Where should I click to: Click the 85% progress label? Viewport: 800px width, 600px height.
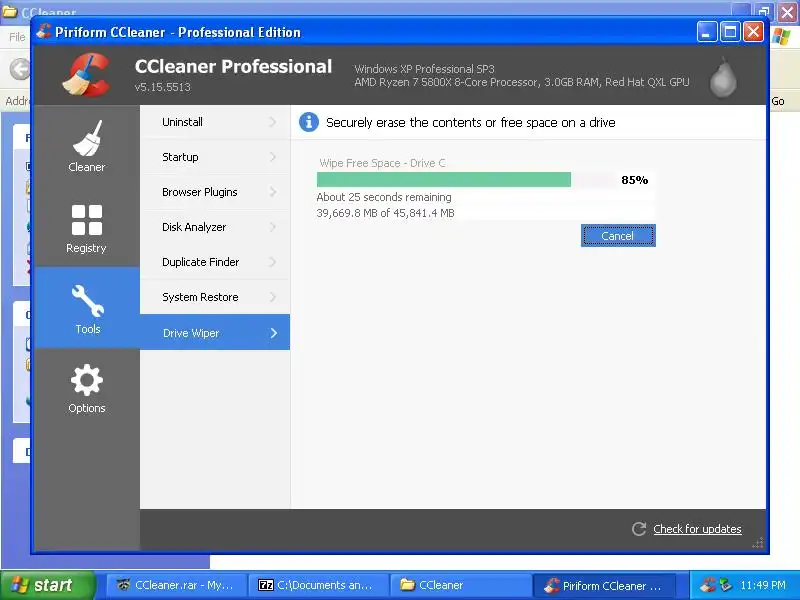click(x=634, y=180)
